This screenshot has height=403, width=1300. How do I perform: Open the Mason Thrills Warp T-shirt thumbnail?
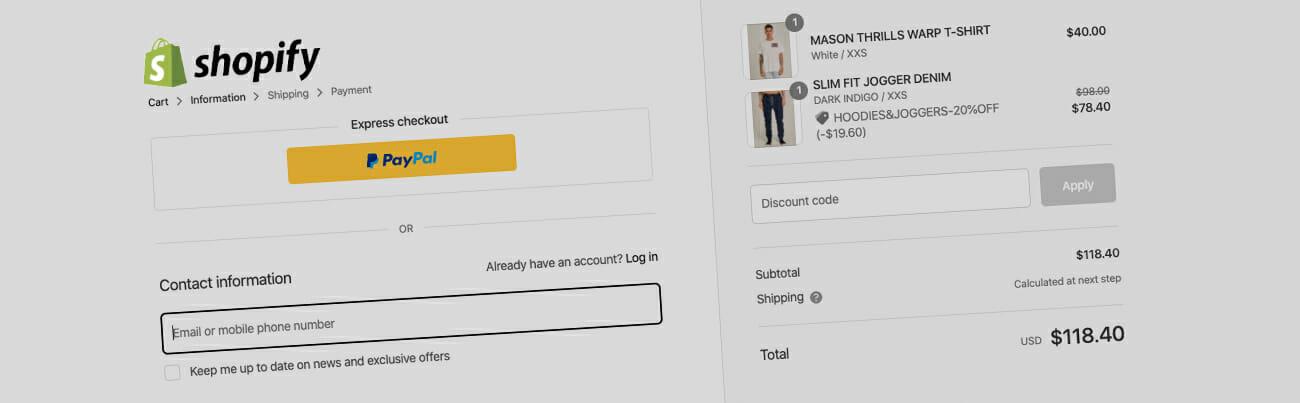coord(769,51)
